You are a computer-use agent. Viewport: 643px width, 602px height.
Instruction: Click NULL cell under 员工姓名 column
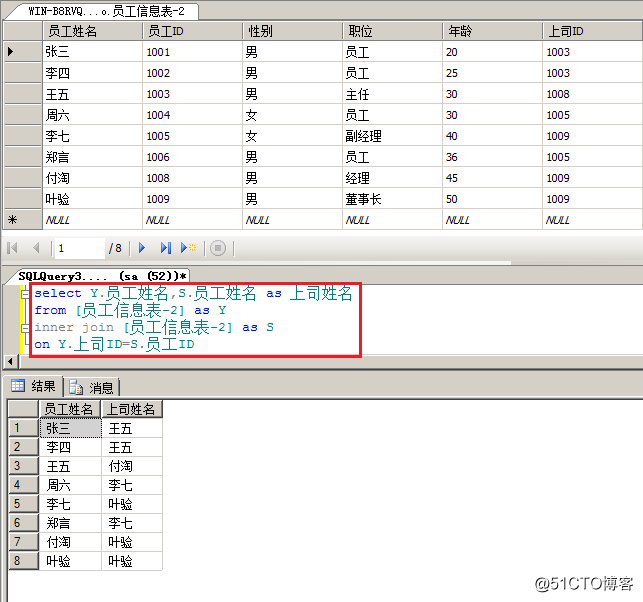pos(93,220)
